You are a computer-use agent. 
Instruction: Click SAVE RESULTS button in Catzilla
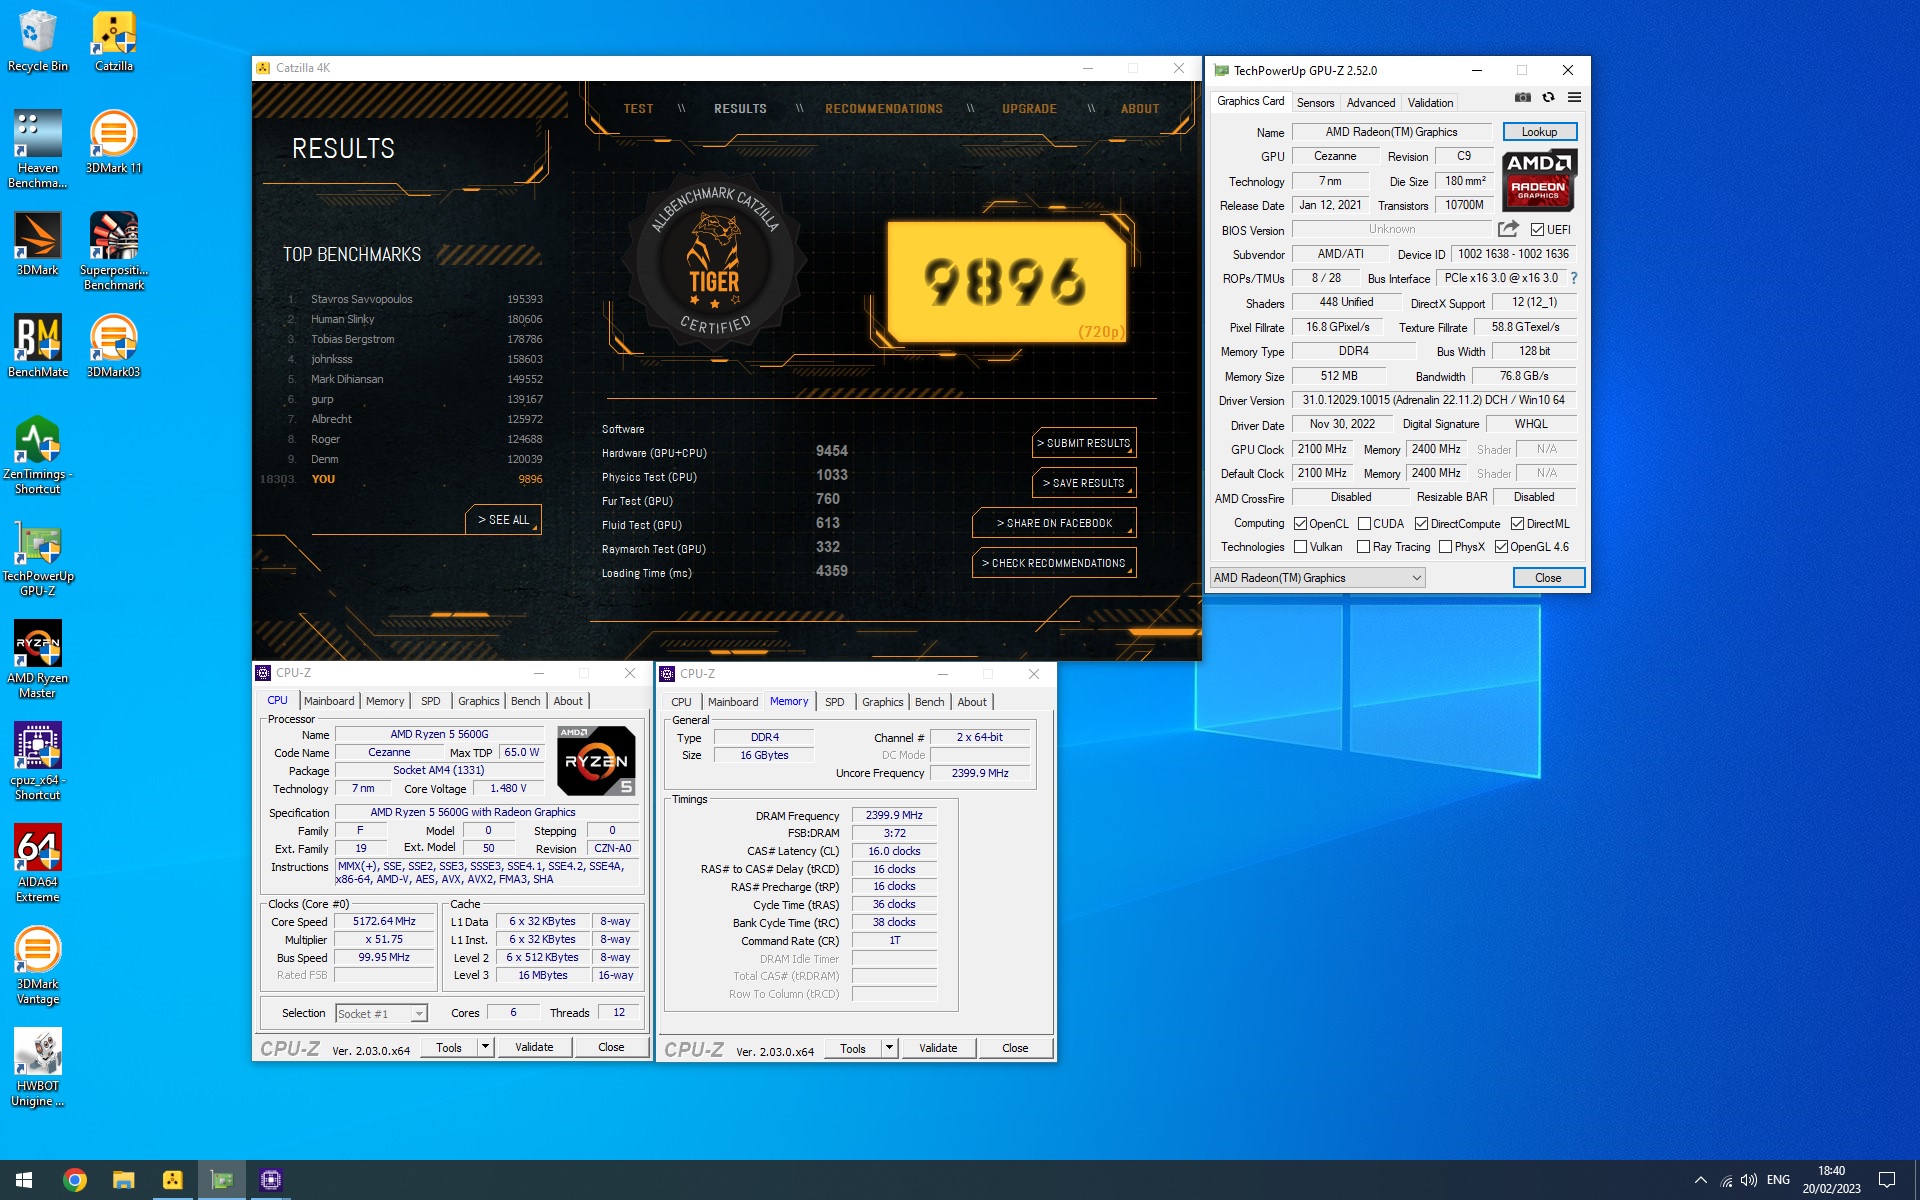pyautogui.click(x=1084, y=483)
